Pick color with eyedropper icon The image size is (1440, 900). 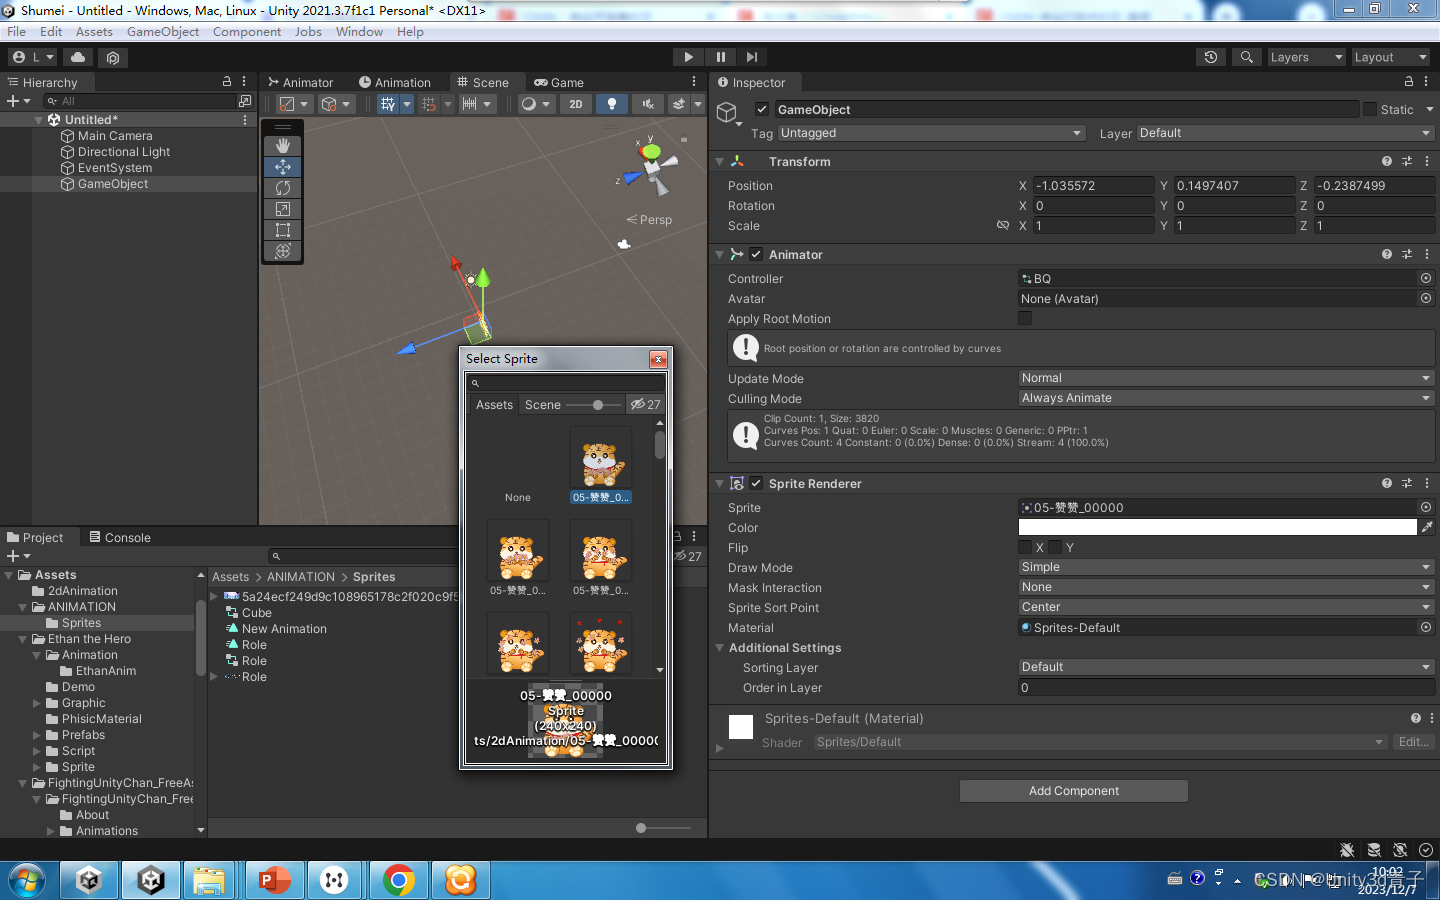click(1427, 527)
